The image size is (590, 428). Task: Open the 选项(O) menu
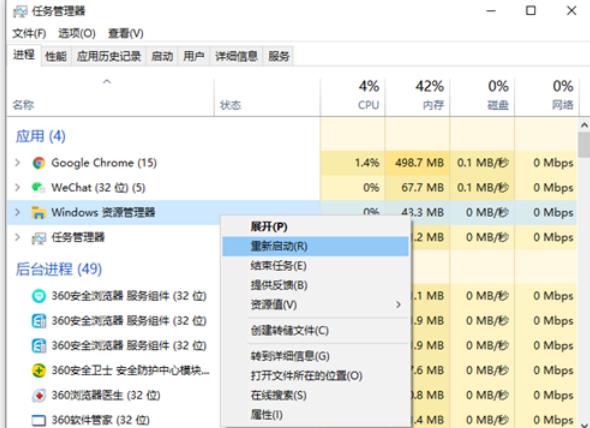pos(77,34)
